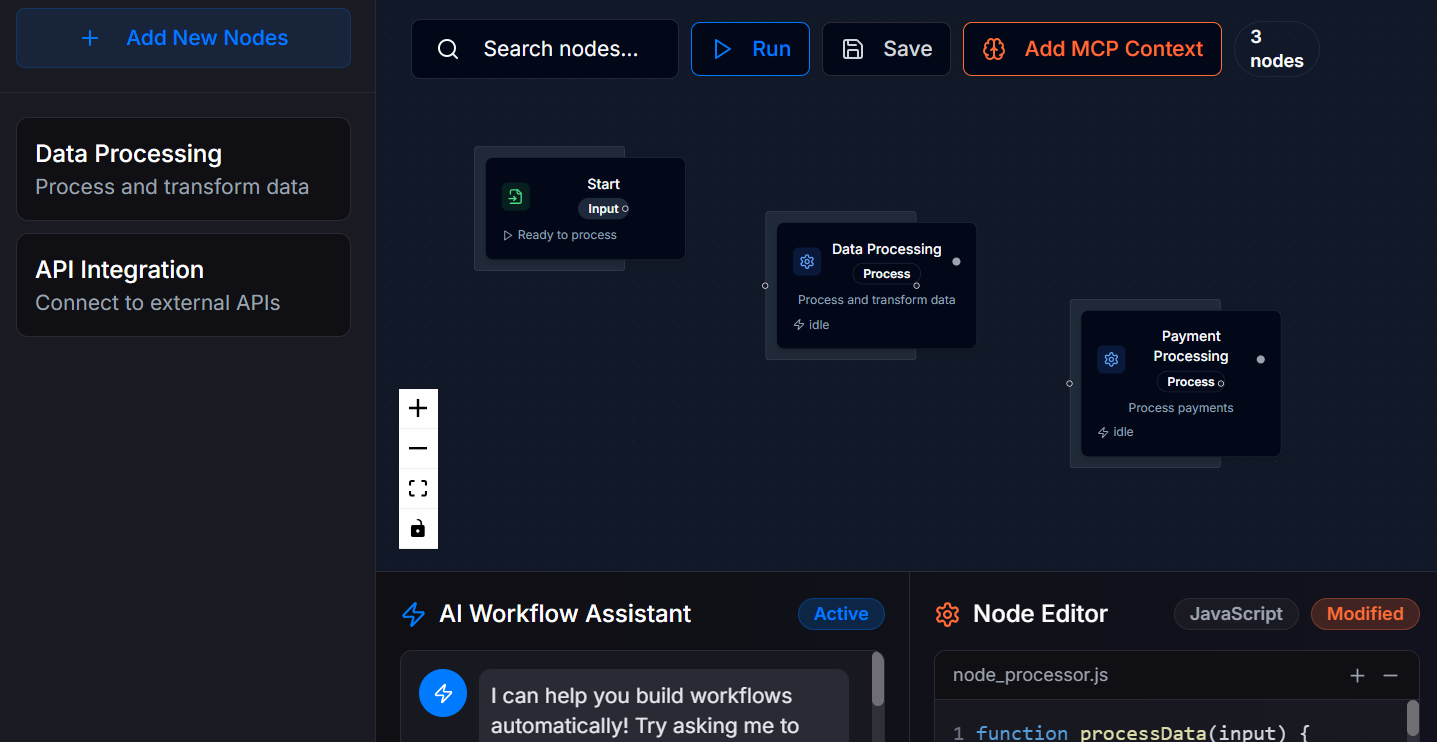This screenshot has width=1437, height=742.
Task: Select the Start node on the canvas
Action: [585, 208]
